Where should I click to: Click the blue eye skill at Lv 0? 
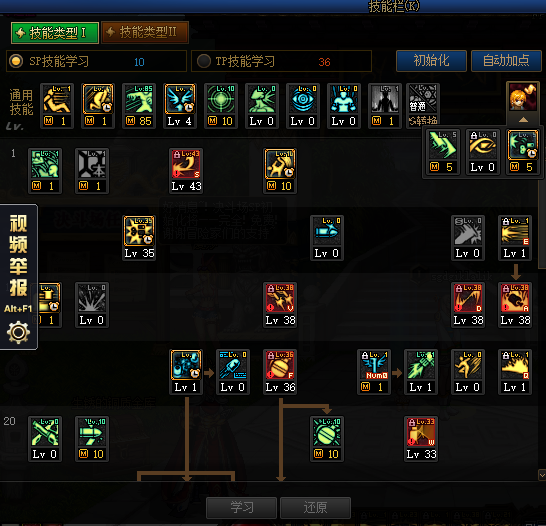pyautogui.click(x=303, y=99)
